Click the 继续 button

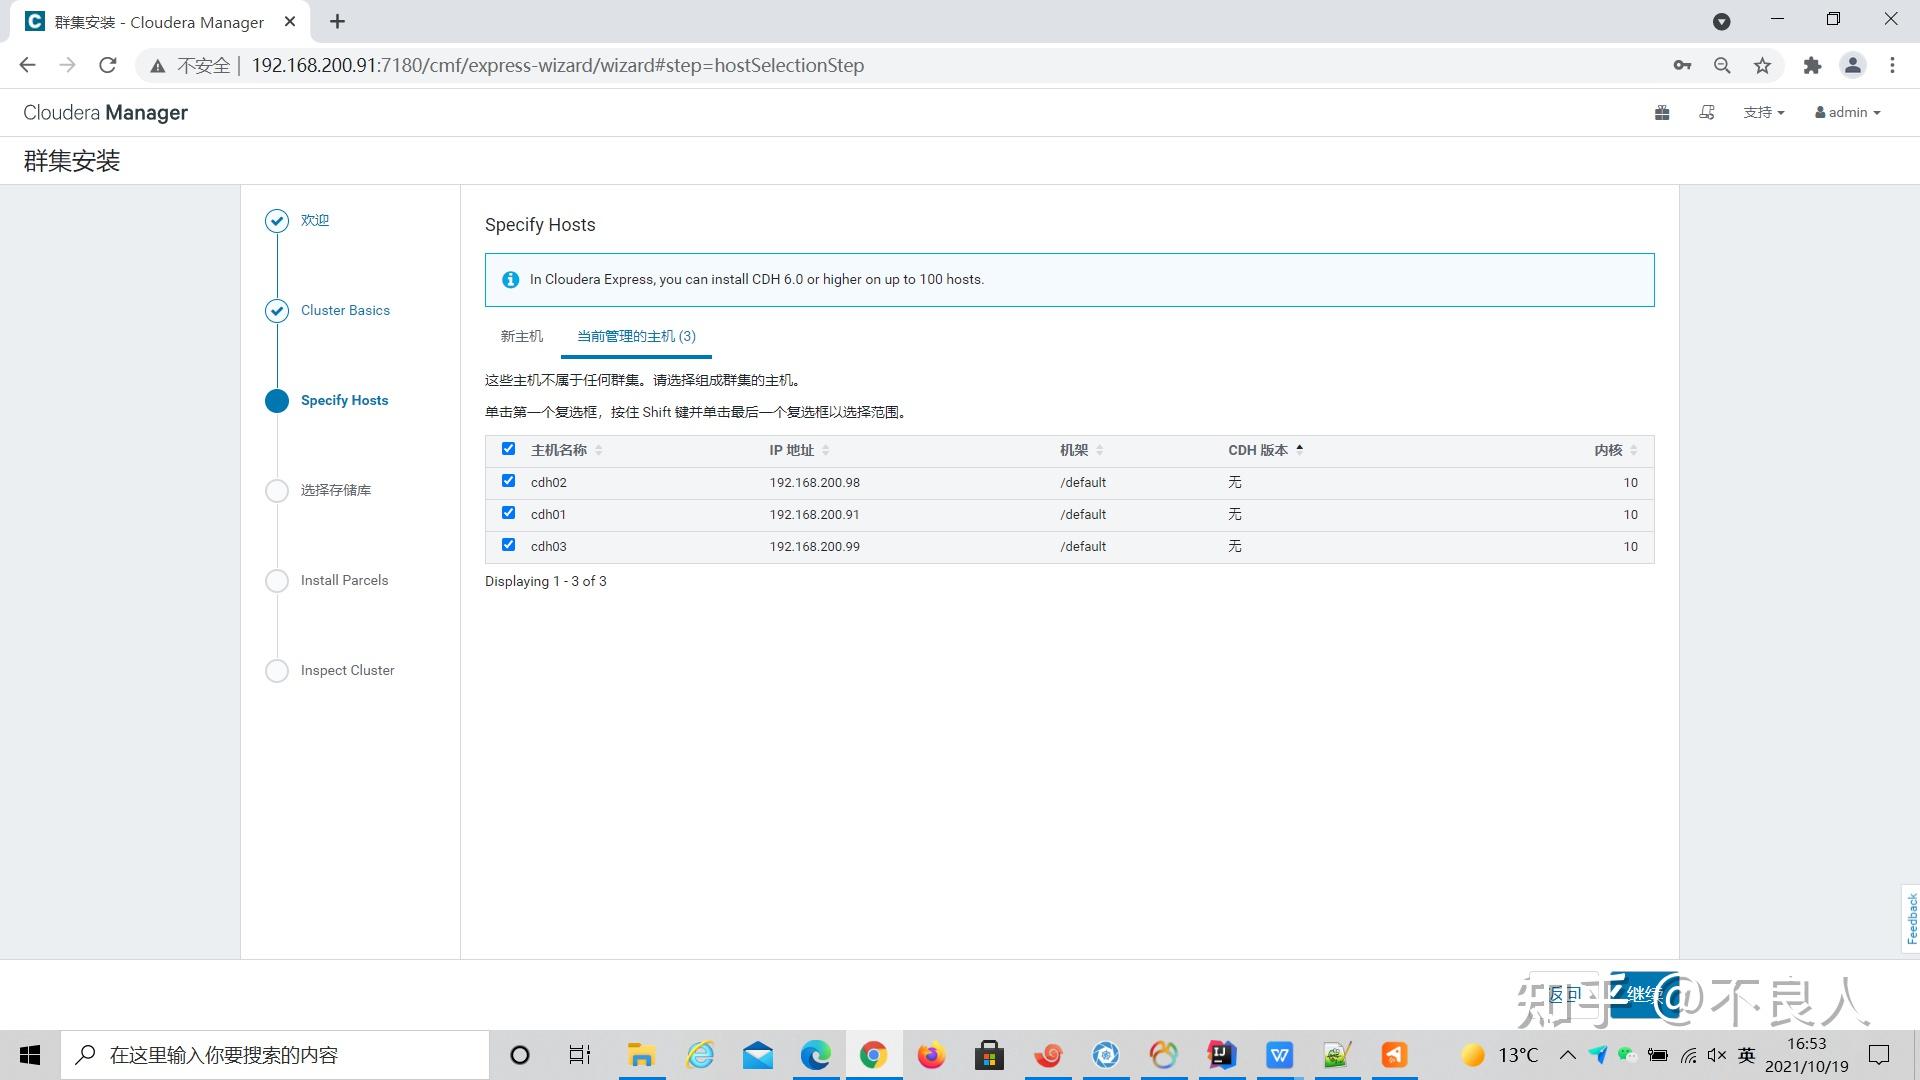(1647, 995)
